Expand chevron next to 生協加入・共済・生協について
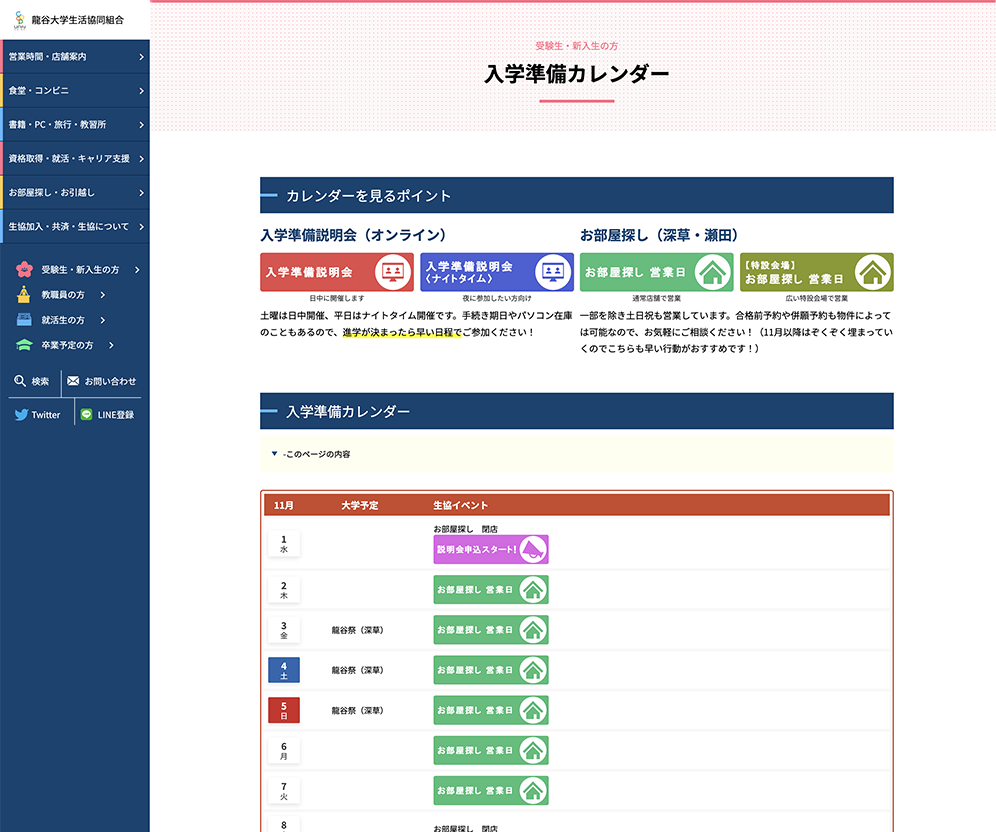The height and width of the screenshot is (832, 996). 141,227
